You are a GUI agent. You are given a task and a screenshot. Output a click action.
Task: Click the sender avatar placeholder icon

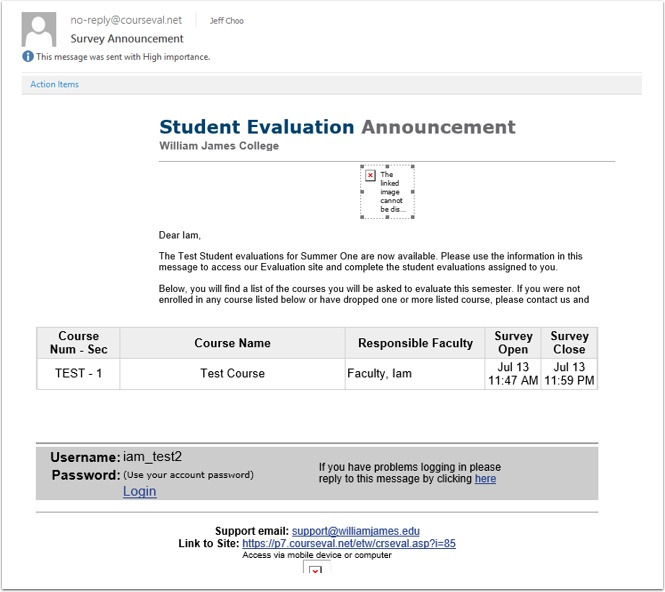coord(39,30)
